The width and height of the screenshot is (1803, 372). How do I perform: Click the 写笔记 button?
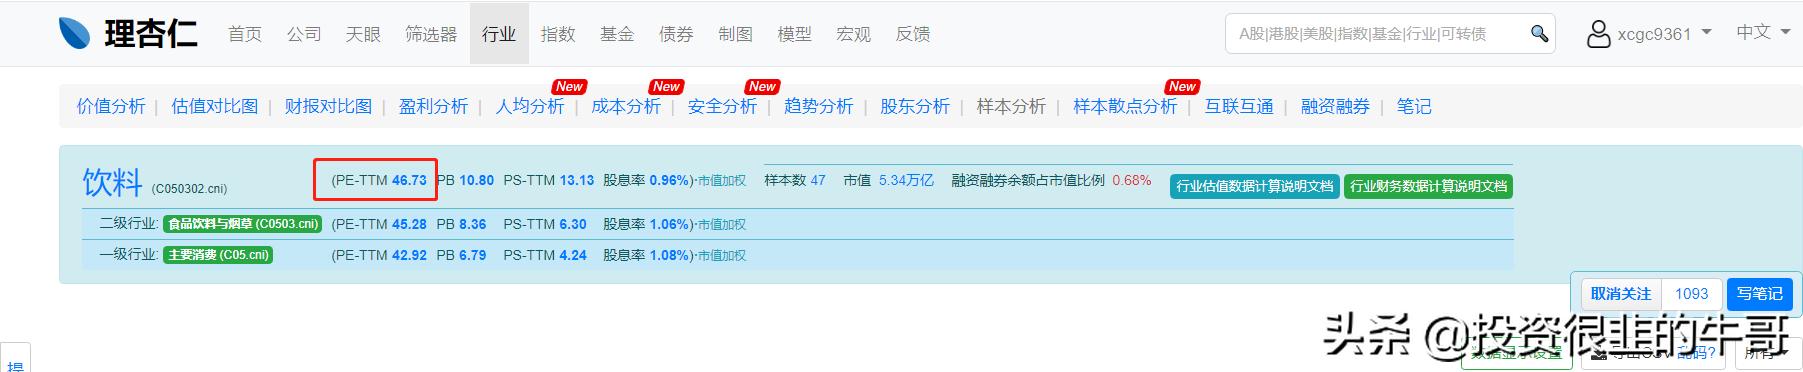click(x=1760, y=294)
